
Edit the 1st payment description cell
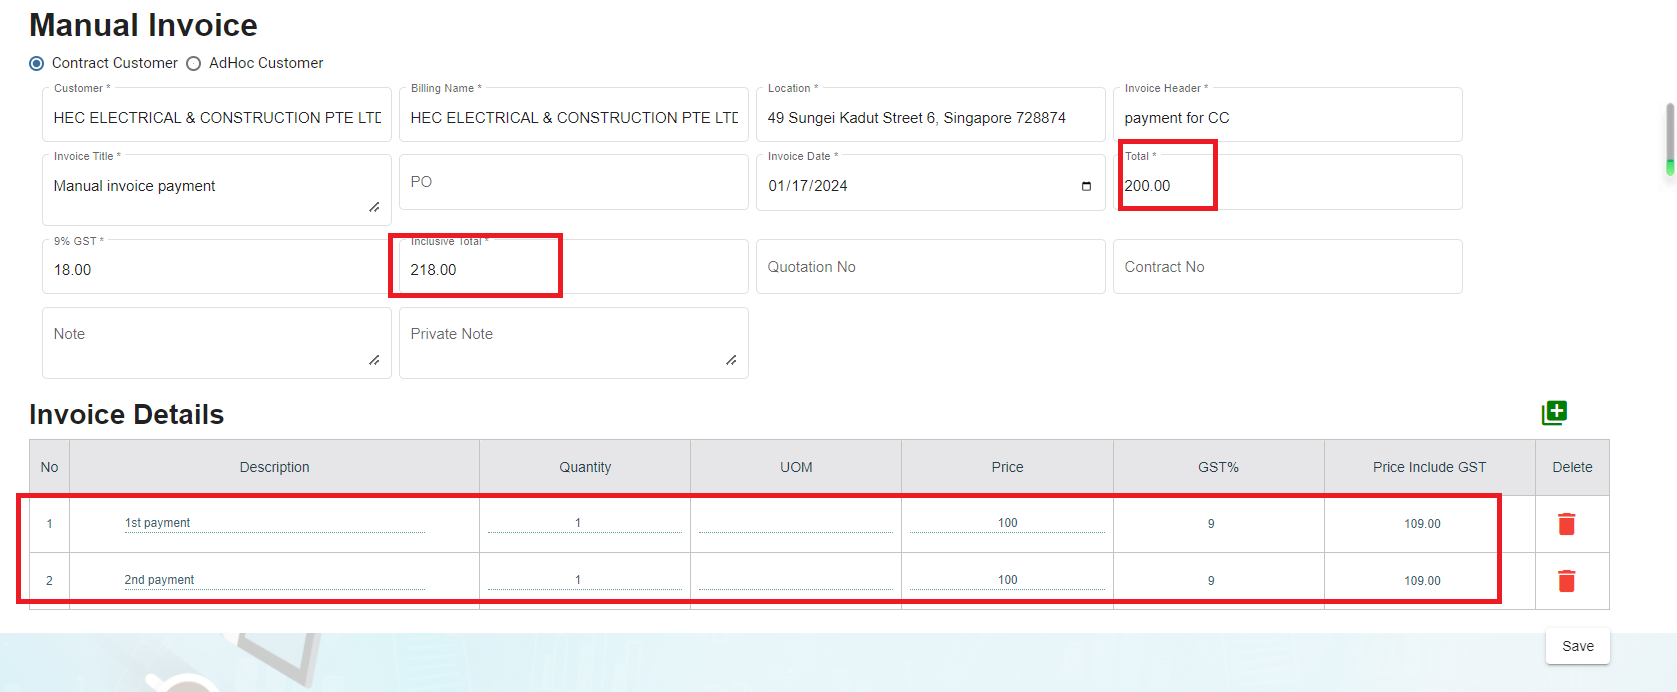pyautogui.click(x=274, y=523)
